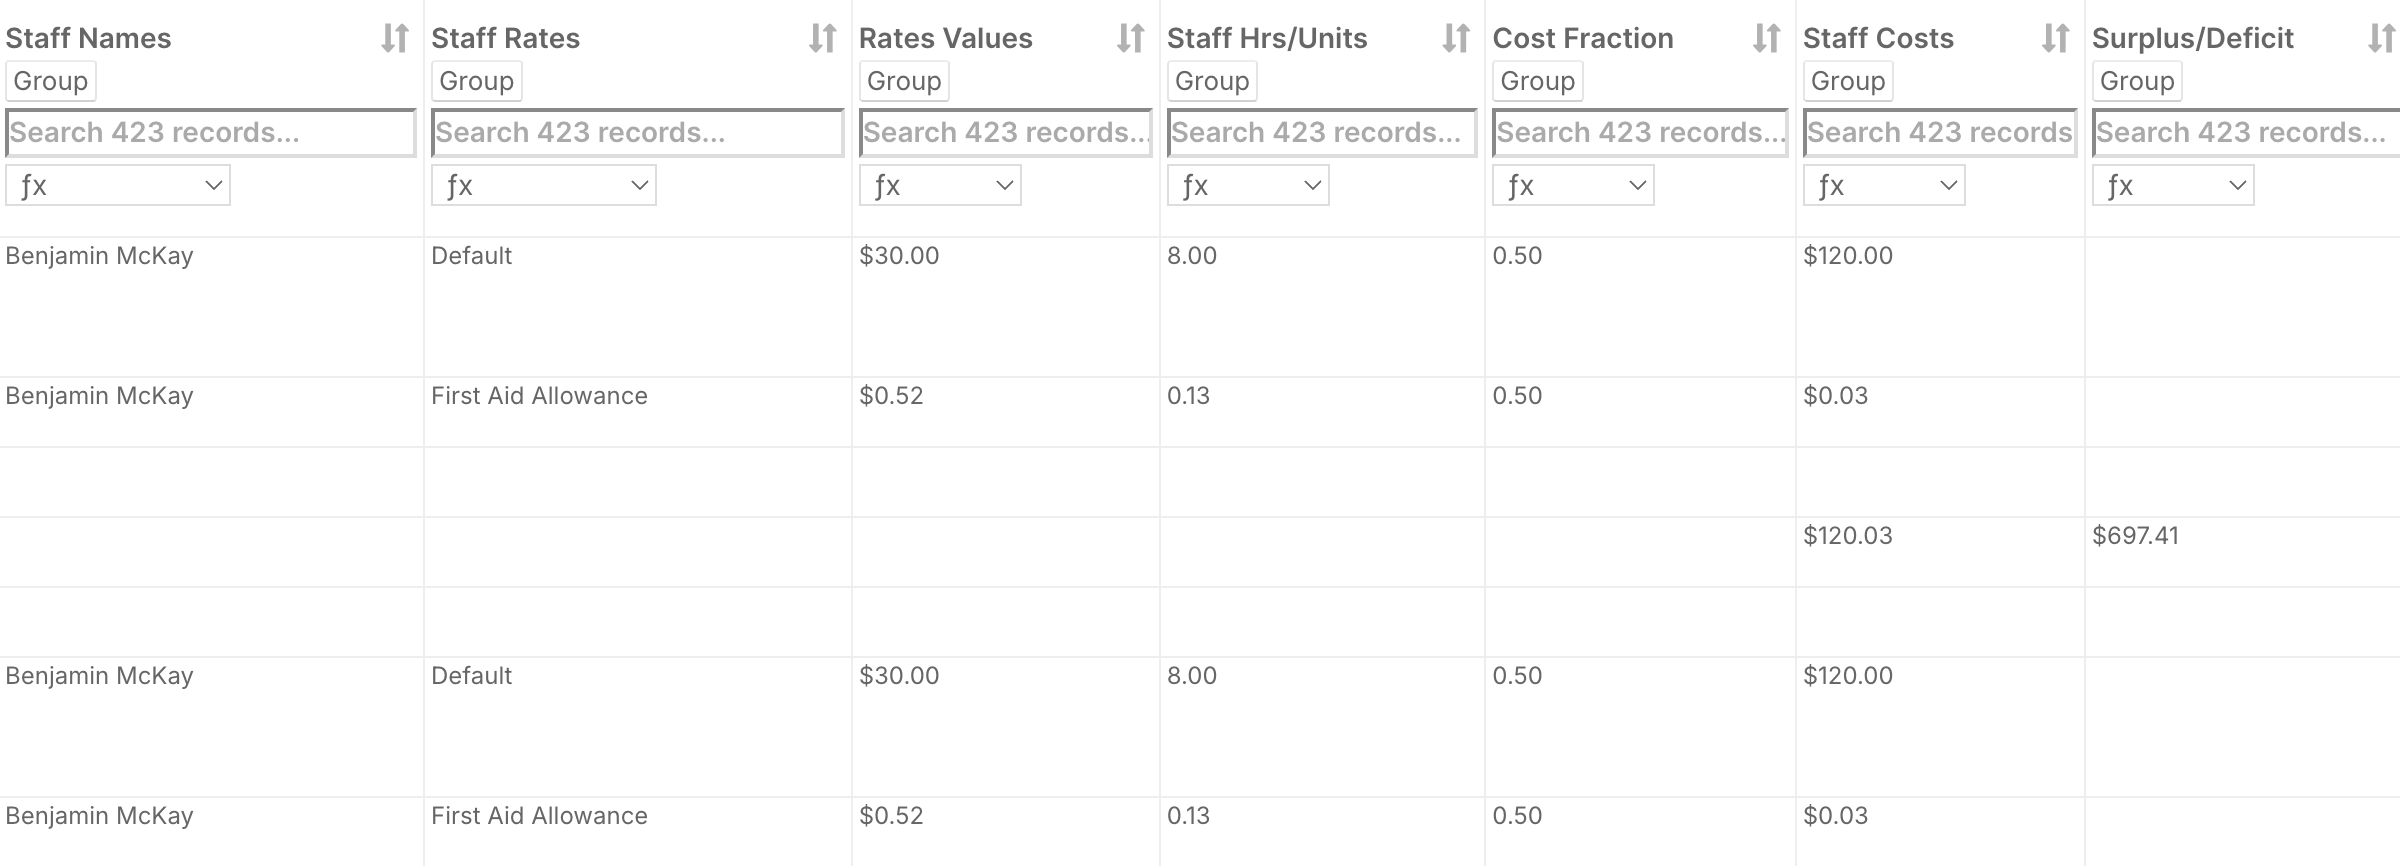
Task: Group records by Staff Names
Action: (x=50, y=81)
